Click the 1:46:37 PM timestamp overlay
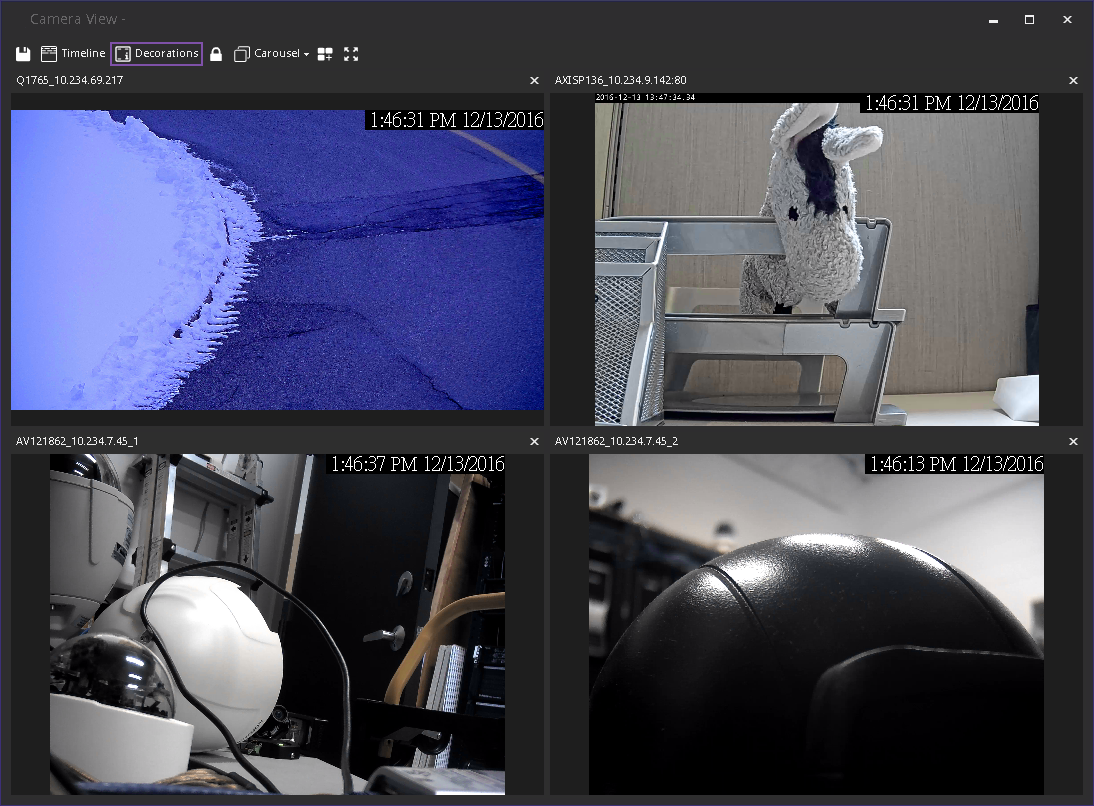 [x=417, y=464]
